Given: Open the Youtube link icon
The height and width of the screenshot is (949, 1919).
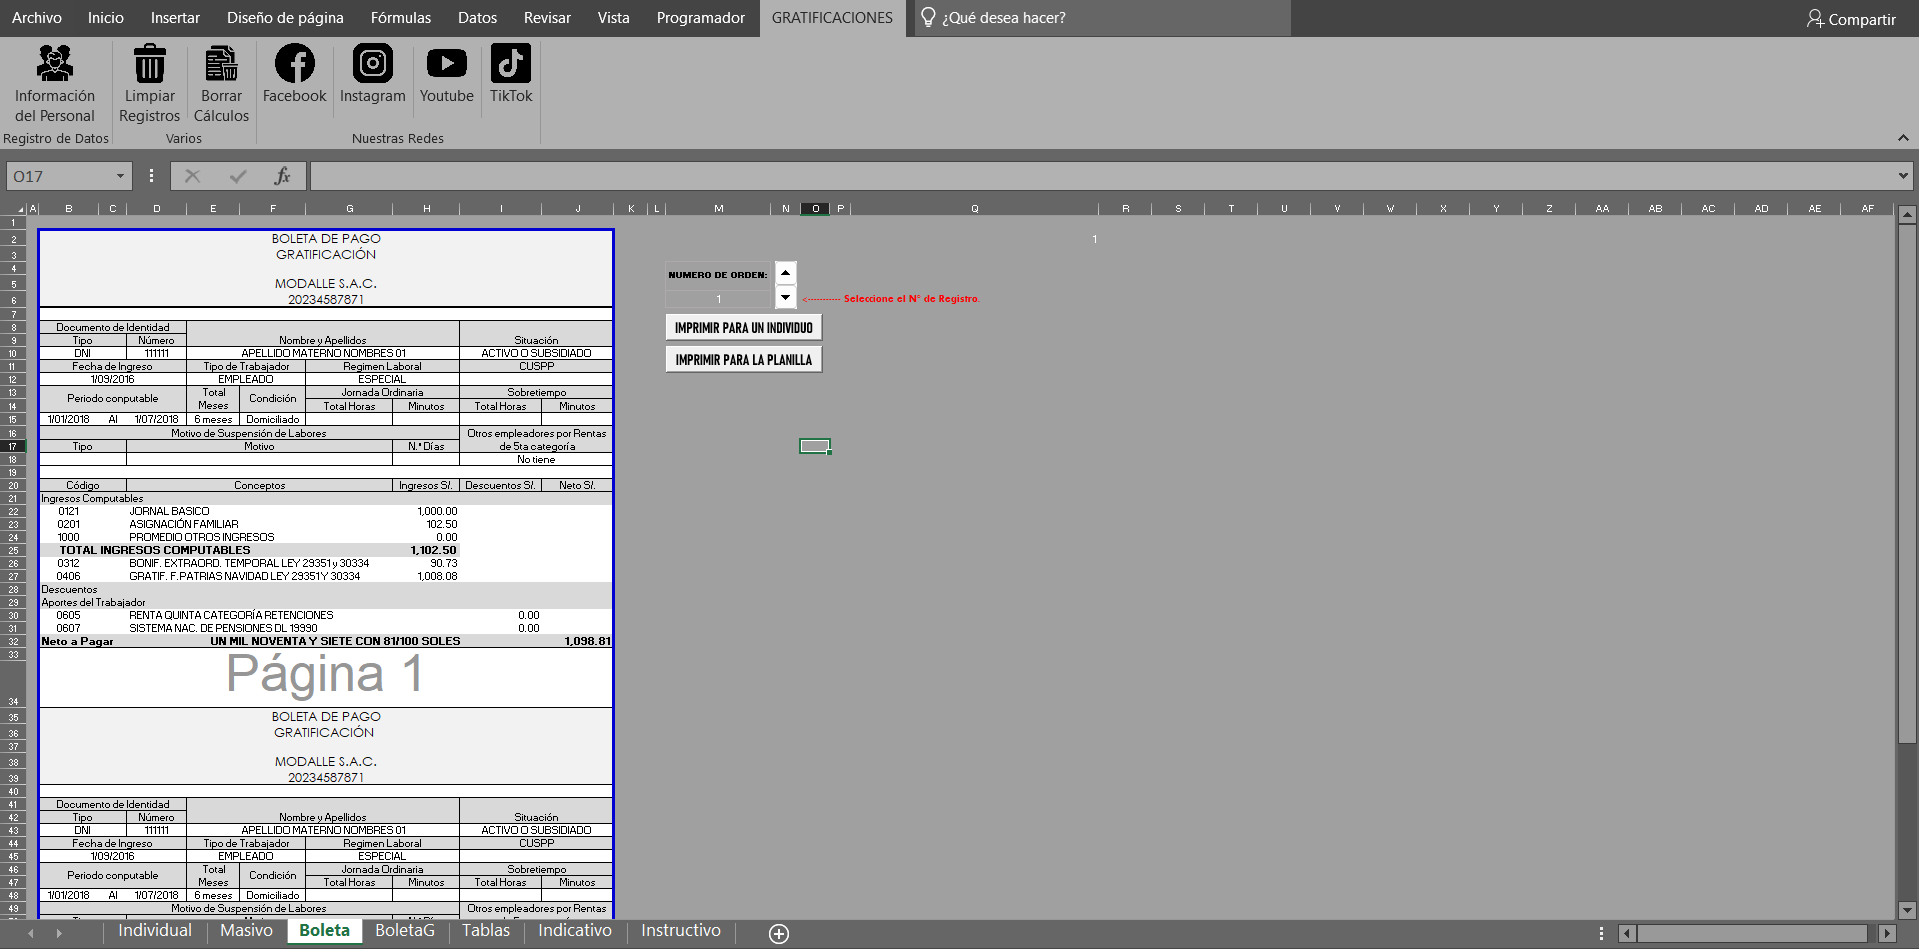Looking at the screenshot, I should point(446,64).
